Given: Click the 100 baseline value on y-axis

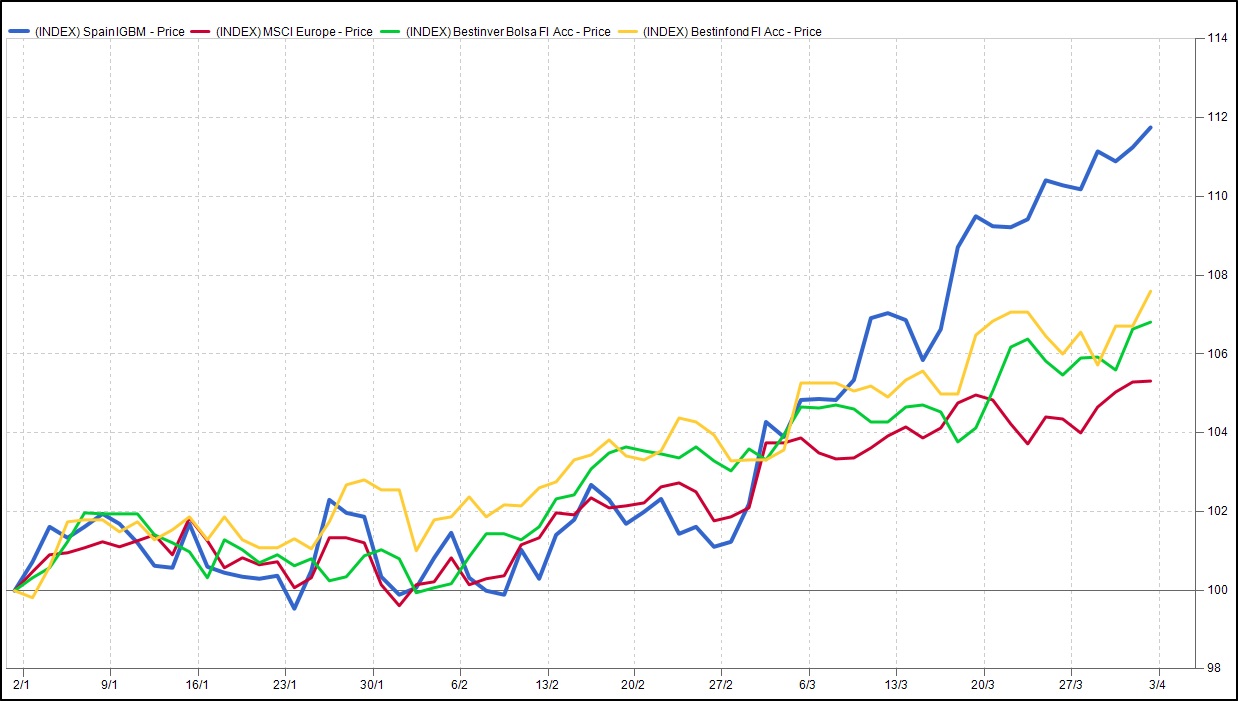Looking at the screenshot, I should (x=1216, y=590).
